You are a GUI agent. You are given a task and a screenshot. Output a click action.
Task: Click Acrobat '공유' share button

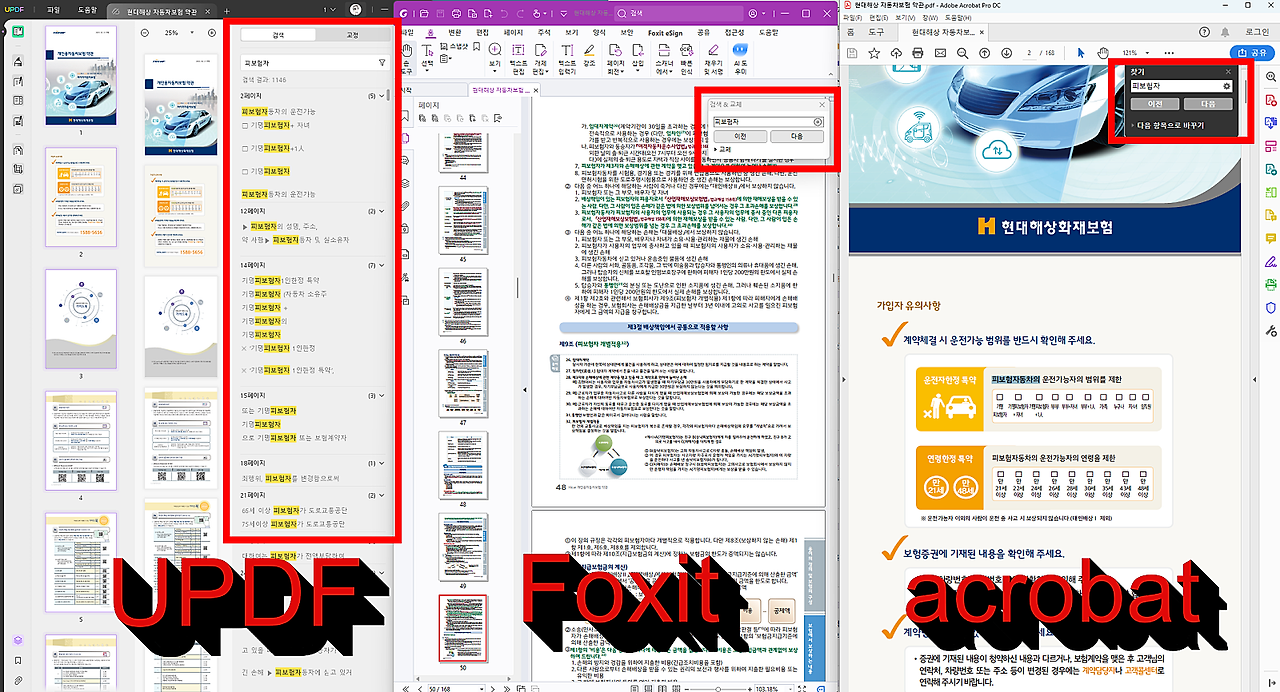point(1251,53)
